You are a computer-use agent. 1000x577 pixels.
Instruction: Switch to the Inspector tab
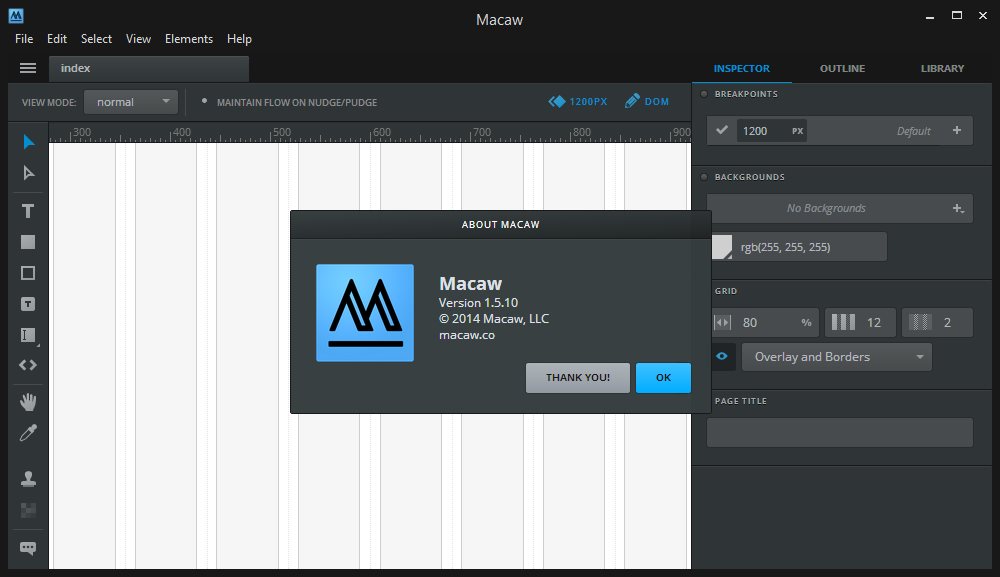(742, 68)
